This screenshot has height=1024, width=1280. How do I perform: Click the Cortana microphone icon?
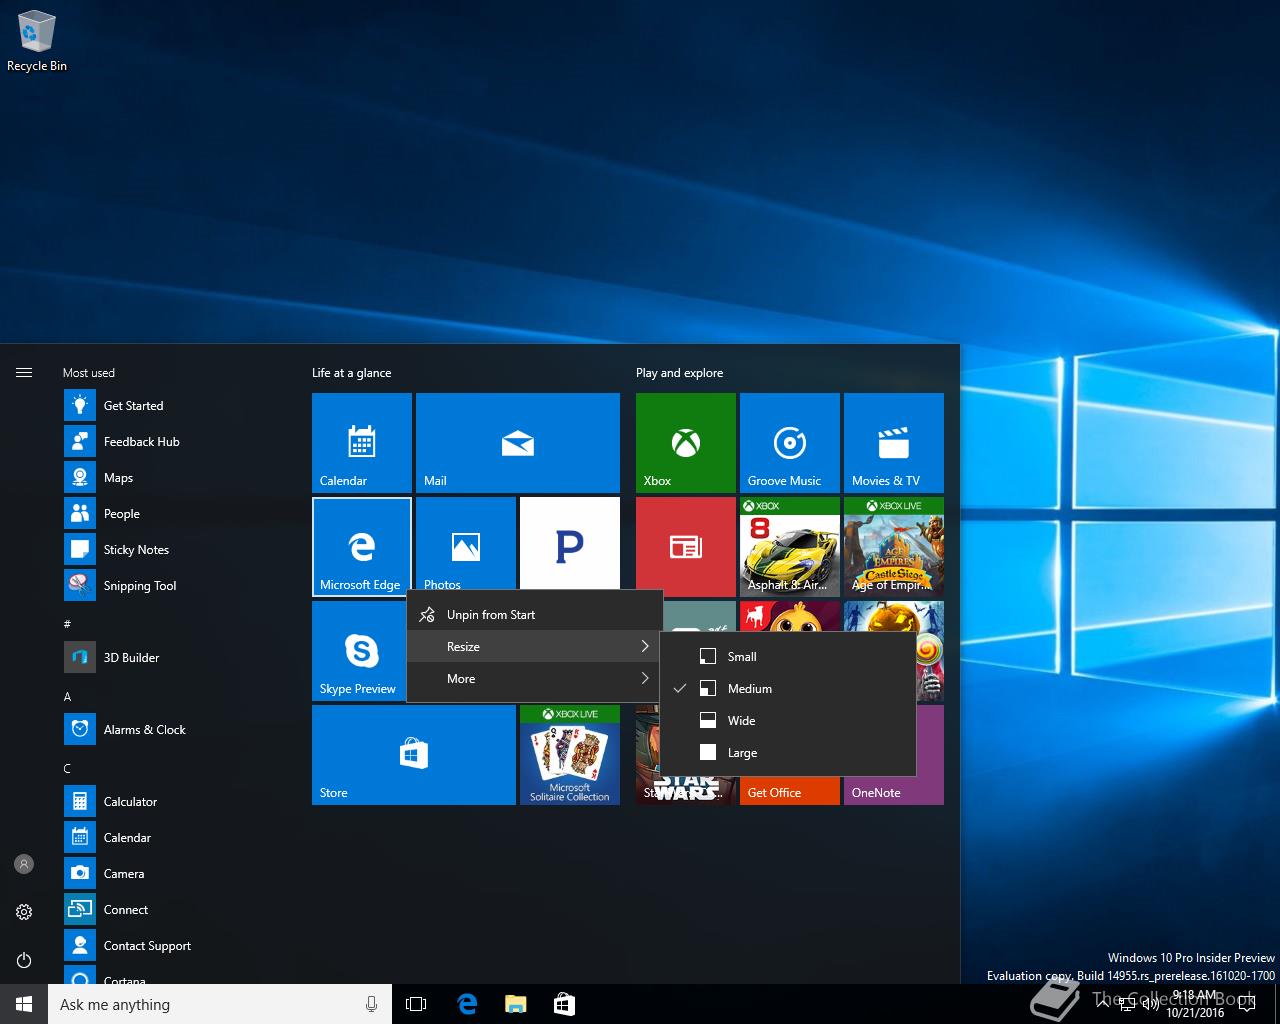tap(372, 1004)
